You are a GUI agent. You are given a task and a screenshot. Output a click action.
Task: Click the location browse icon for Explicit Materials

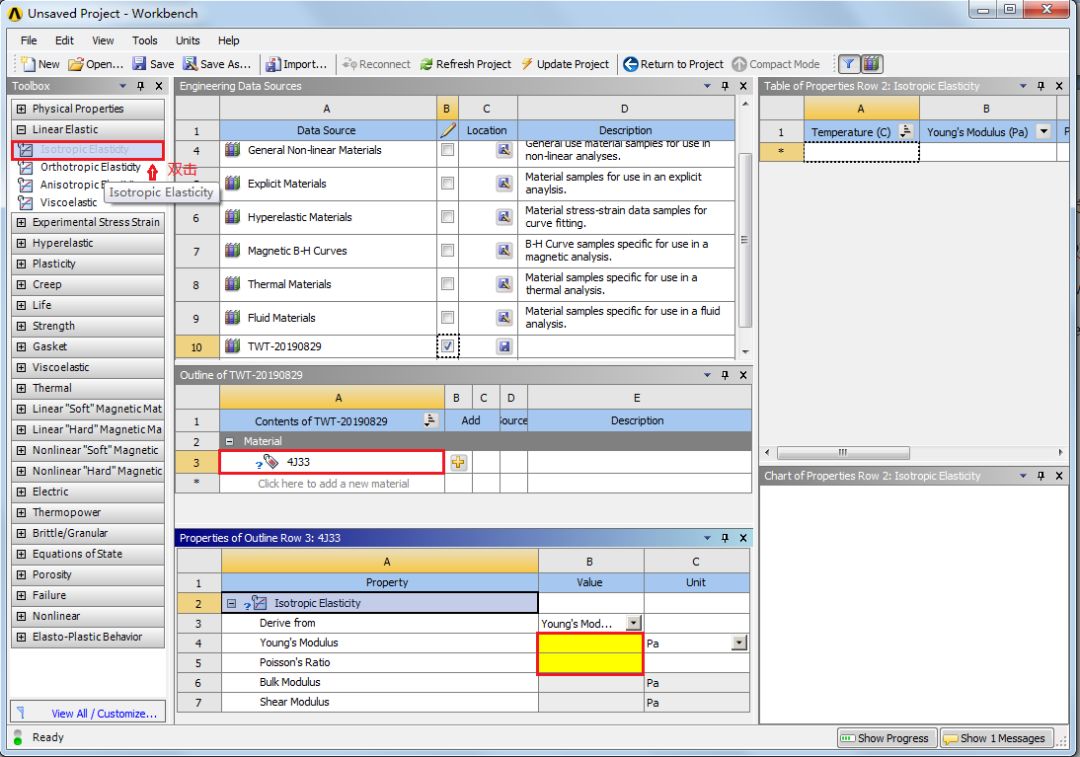504,183
